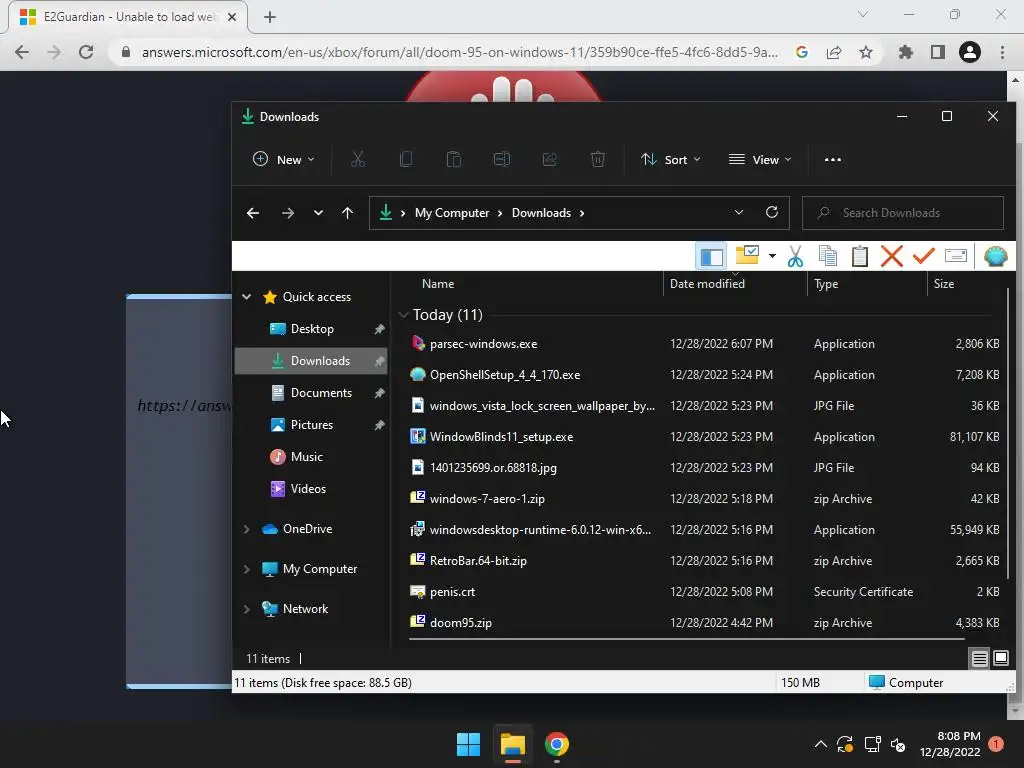The height and width of the screenshot is (768, 1024).
Task: Collapse the Today (11) group
Action: [x=404, y=315]
